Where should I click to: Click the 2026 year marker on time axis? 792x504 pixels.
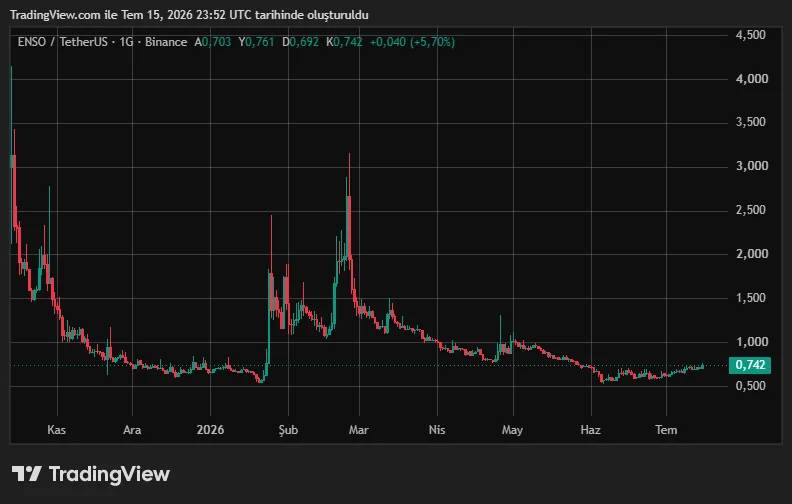point(210,430)
